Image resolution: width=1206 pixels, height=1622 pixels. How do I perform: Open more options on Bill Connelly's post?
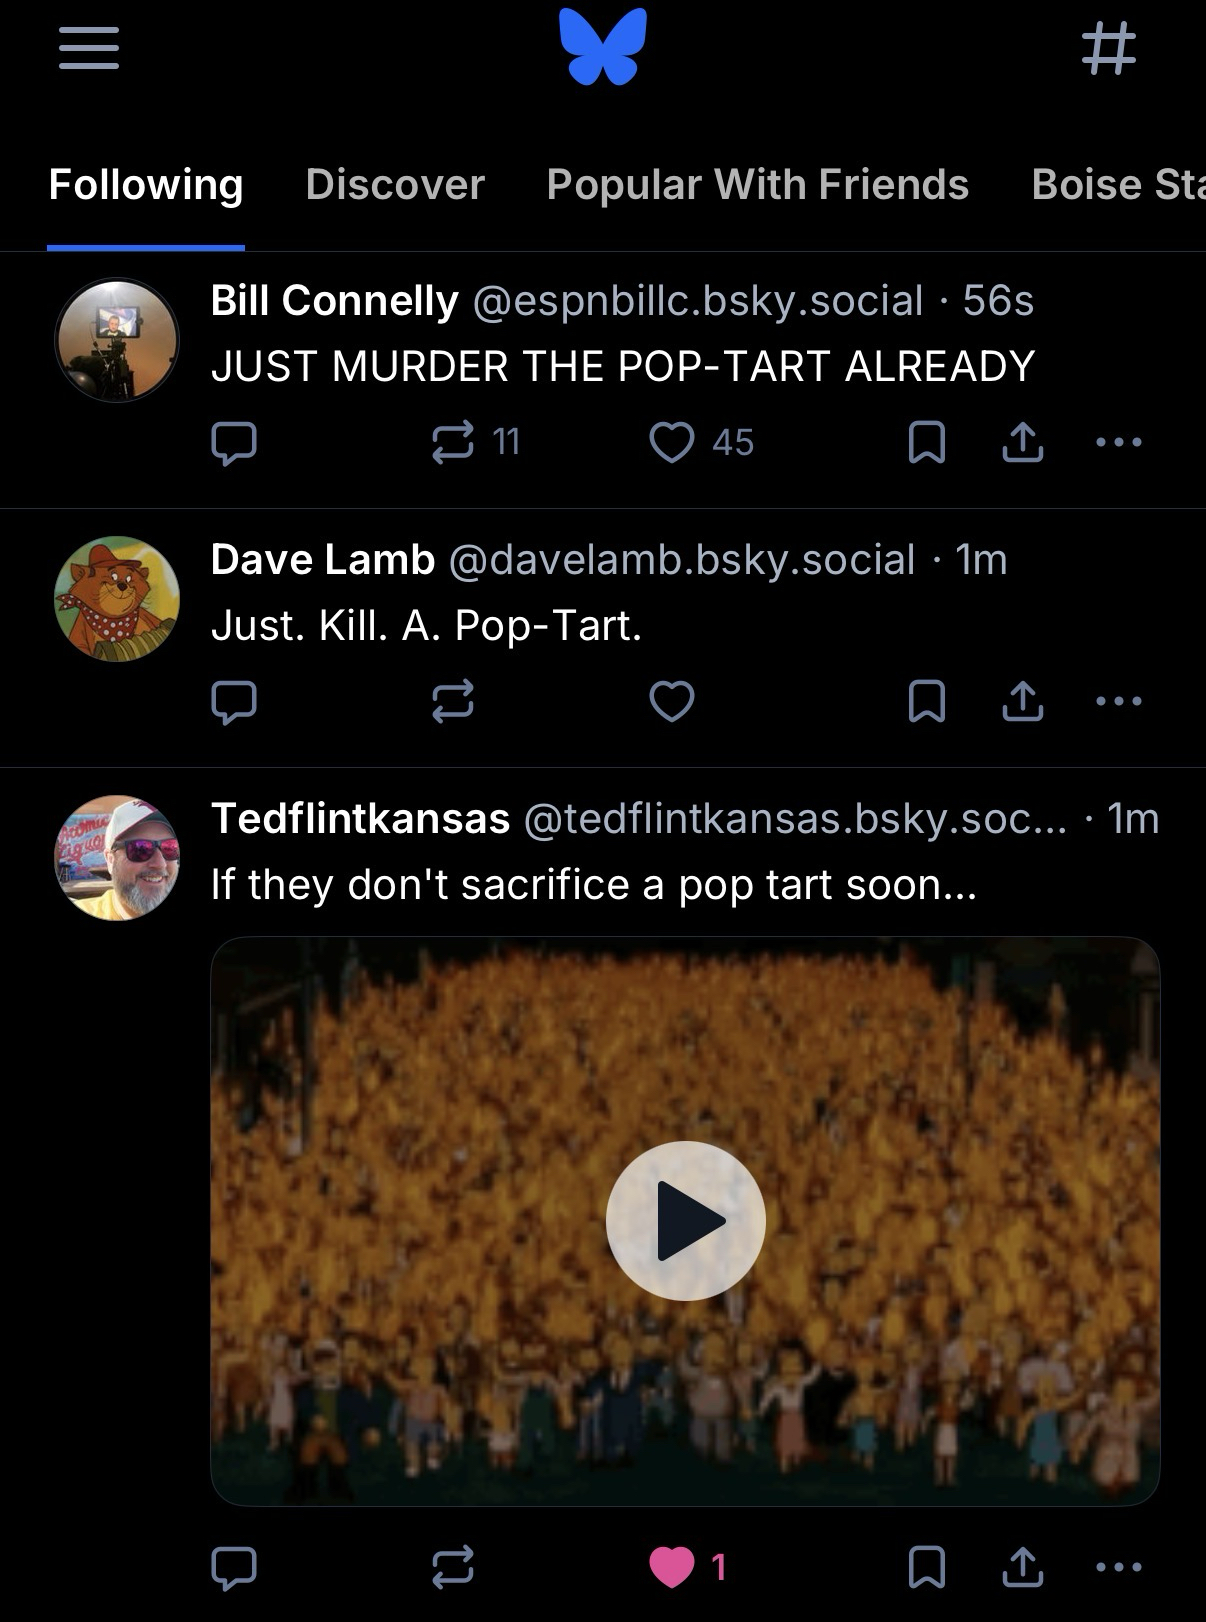pyautogui.click(x=1118, y=442)
